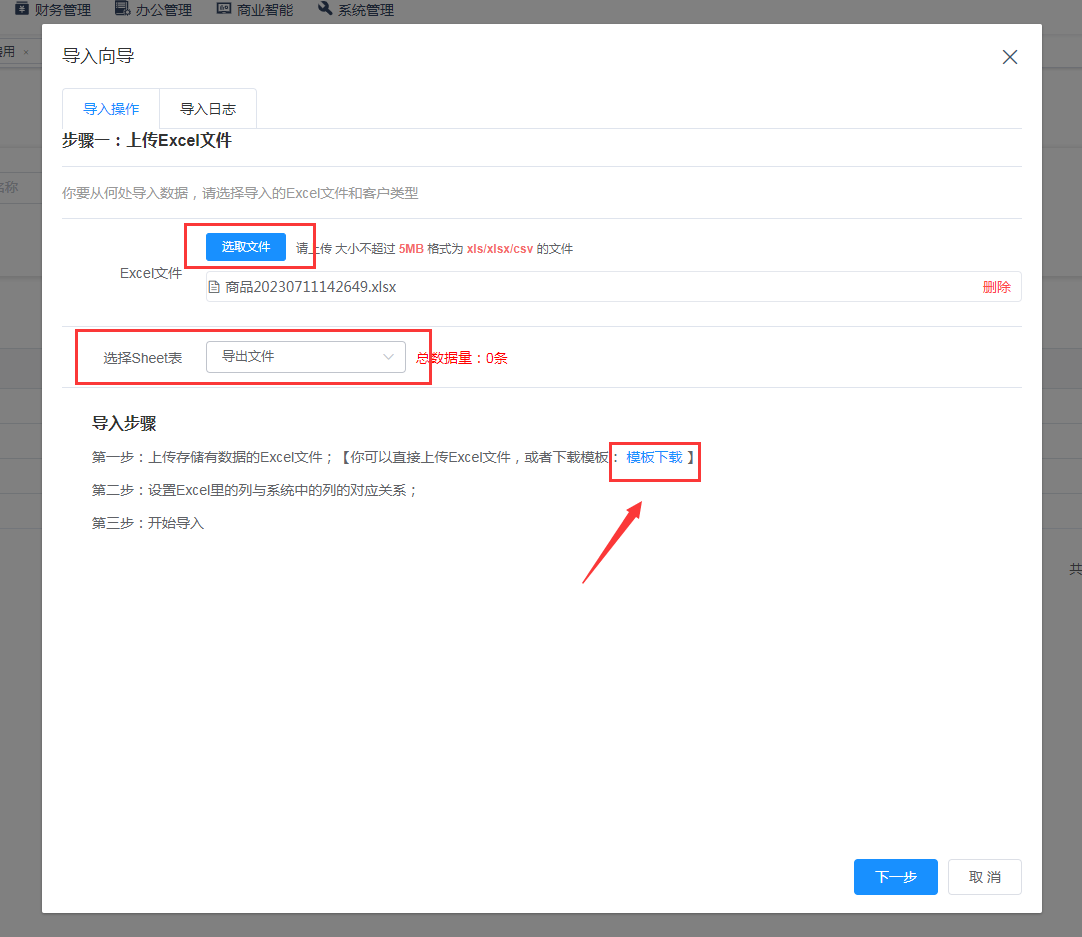The image size is (1082, 937).
Task: Close the background page tab with ×
Action: [x=26, y=52]
